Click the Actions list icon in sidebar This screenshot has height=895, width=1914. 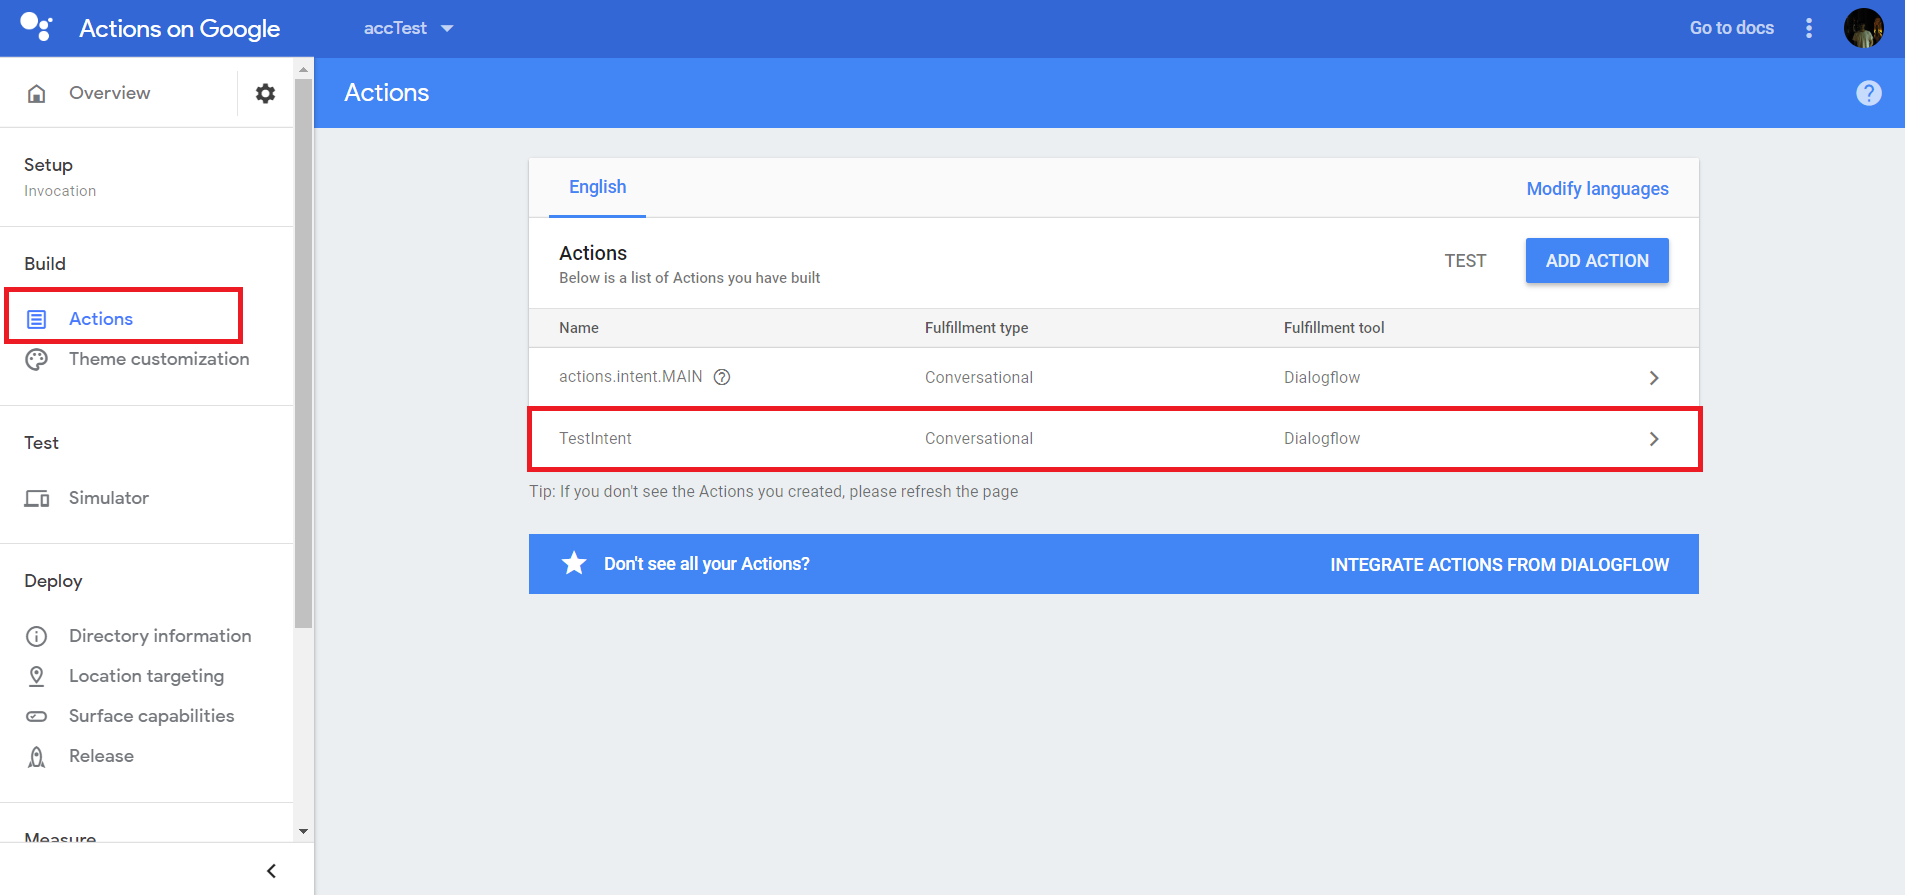(37, 319)
